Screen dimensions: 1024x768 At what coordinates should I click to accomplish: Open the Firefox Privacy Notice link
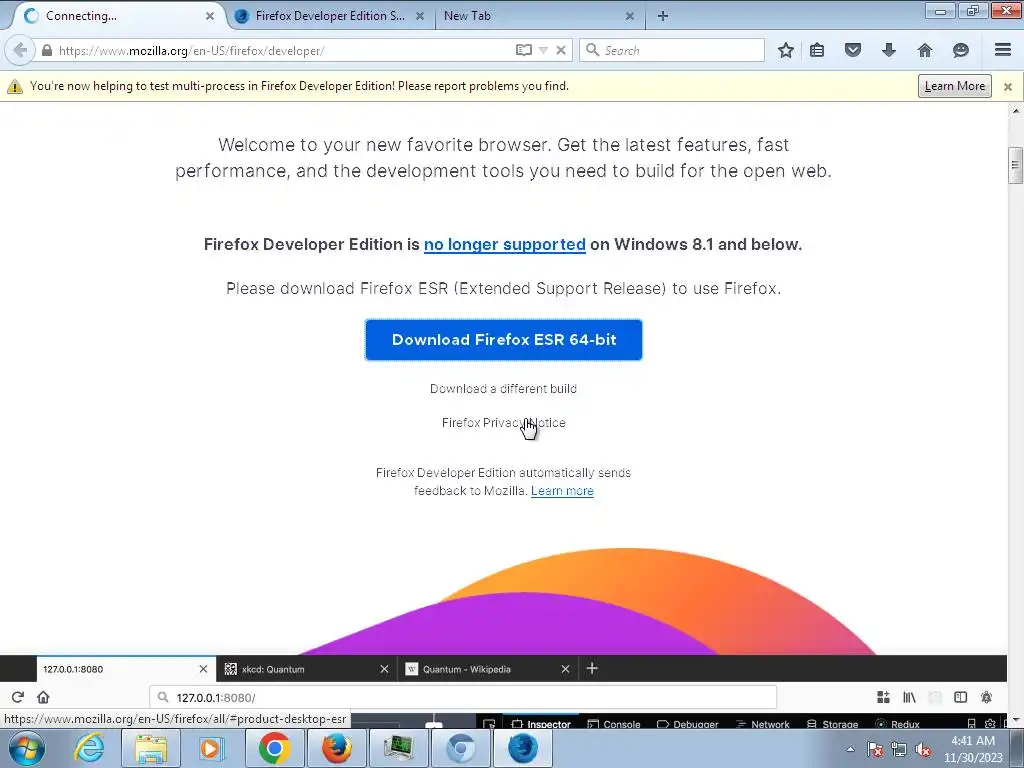tap(504, 423)
